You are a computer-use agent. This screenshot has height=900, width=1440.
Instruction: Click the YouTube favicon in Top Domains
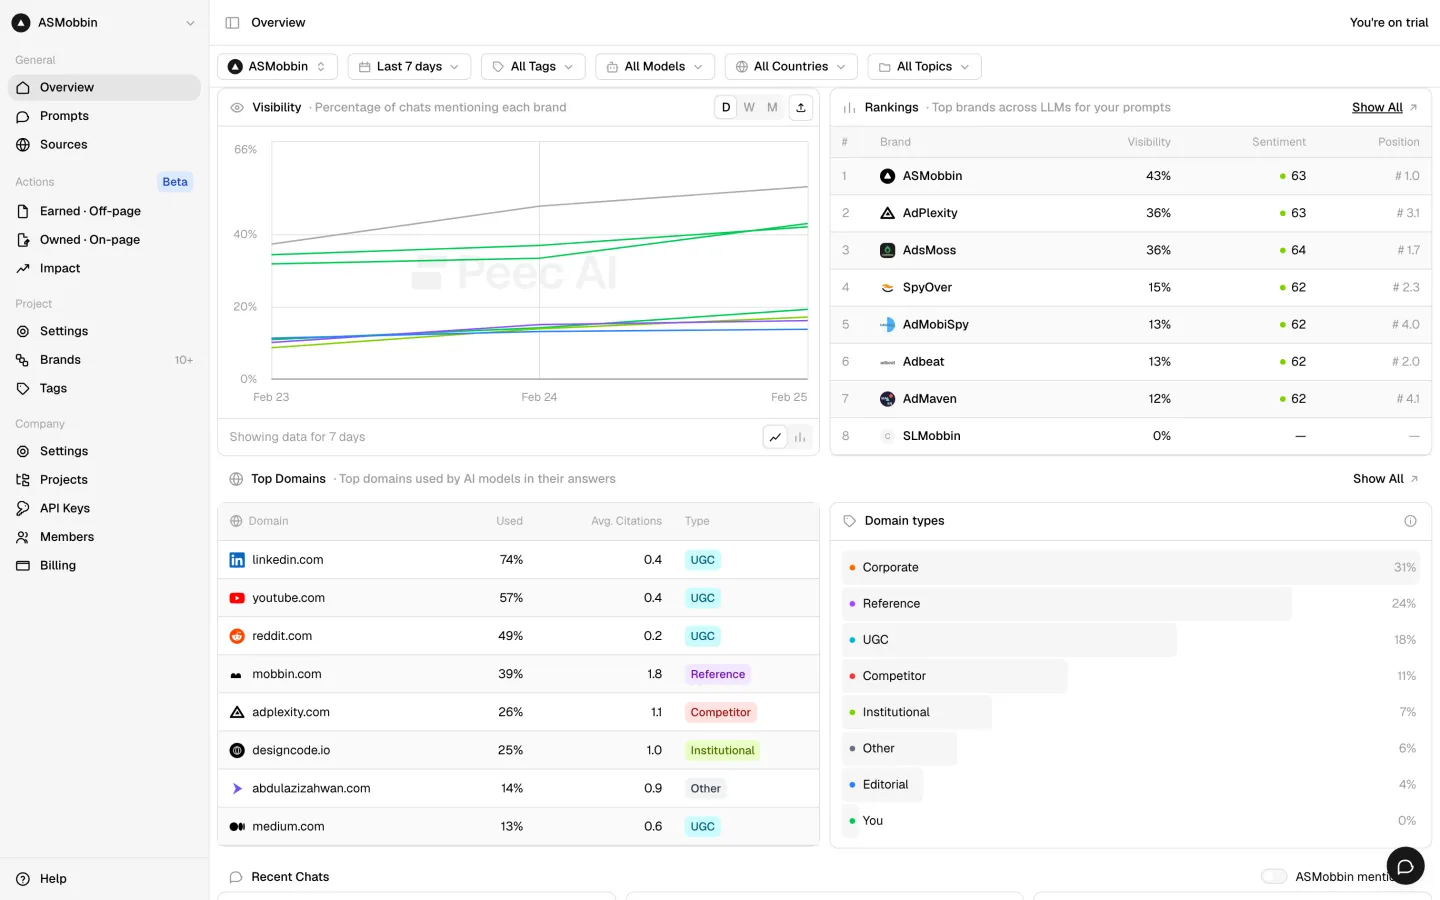[x=237, y=598]
